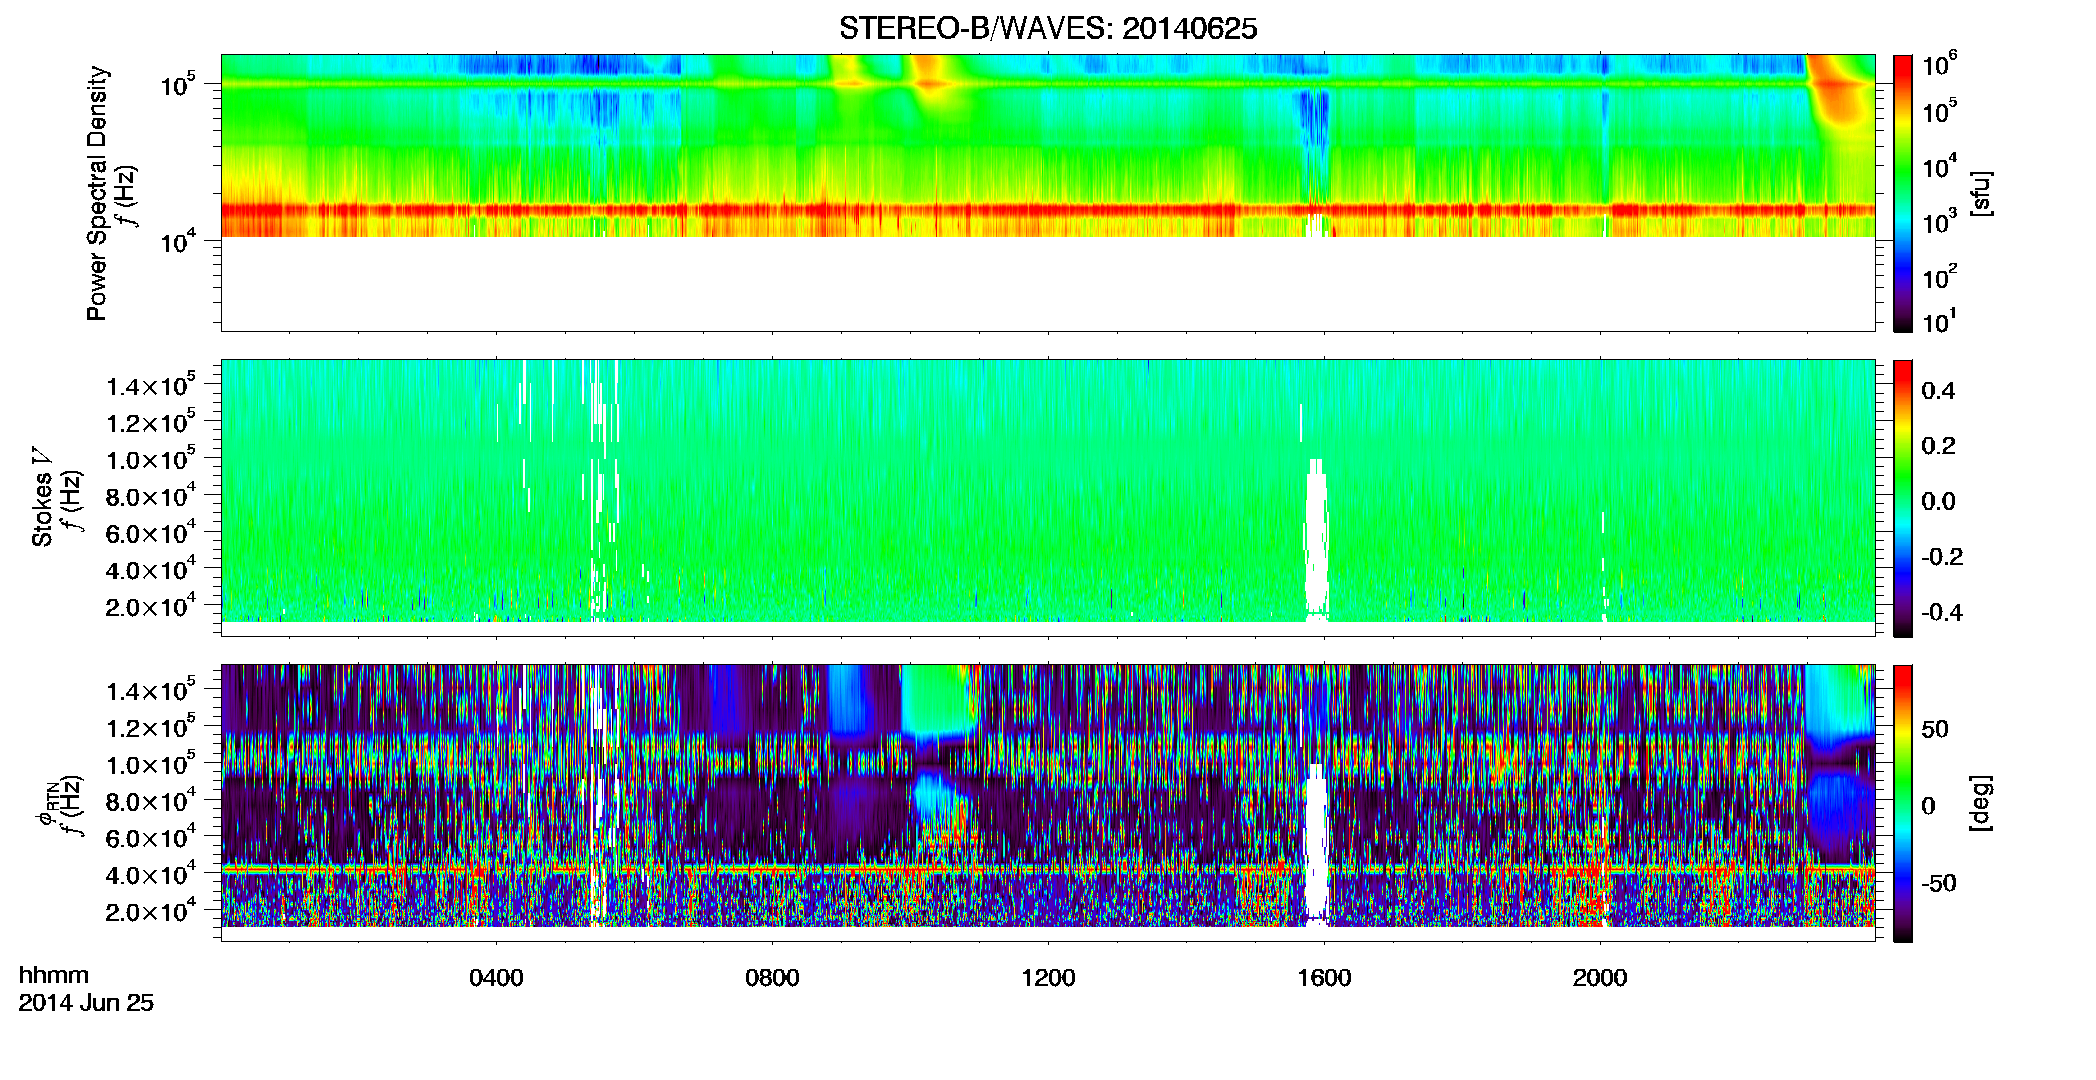Click 8.0×10^4 tick in the Stokes V panel

point(150,497)
